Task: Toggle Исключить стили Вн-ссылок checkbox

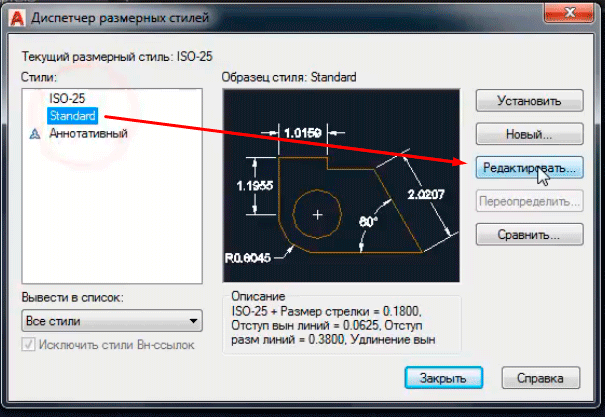Action: (28, 344)
